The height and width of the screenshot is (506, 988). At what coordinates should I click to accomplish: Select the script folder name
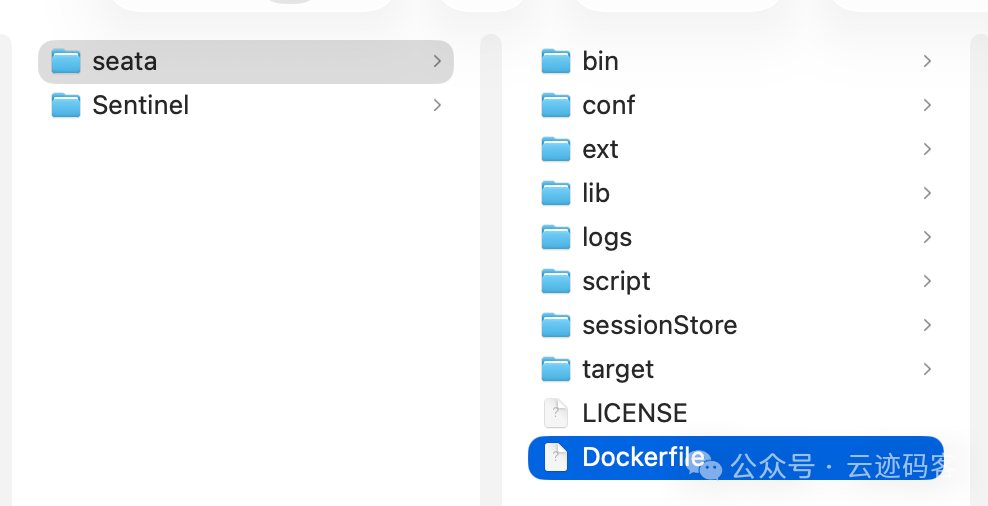(616, 281)
